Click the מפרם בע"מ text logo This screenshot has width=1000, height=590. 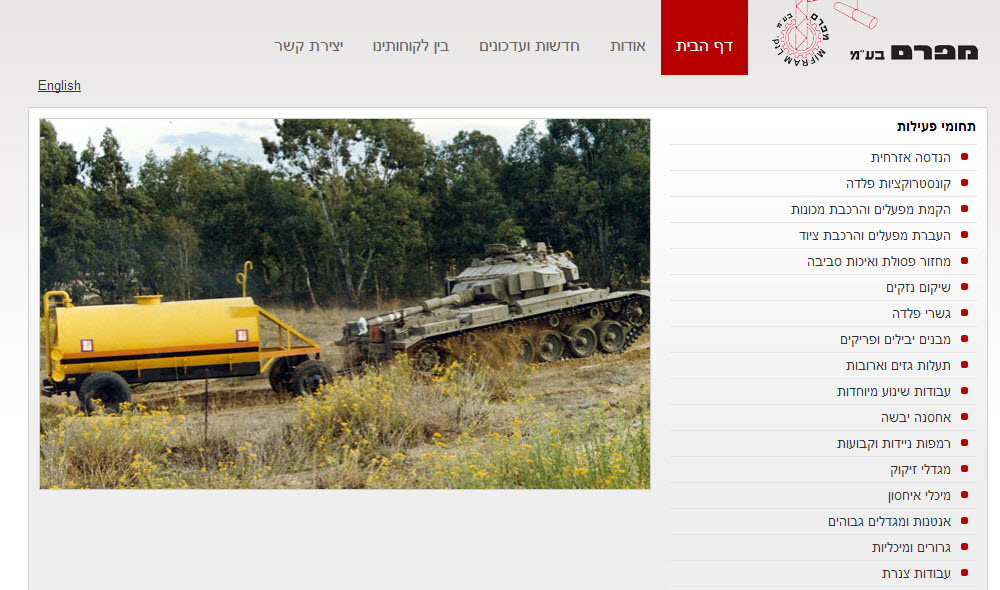(x=913, y=52)
